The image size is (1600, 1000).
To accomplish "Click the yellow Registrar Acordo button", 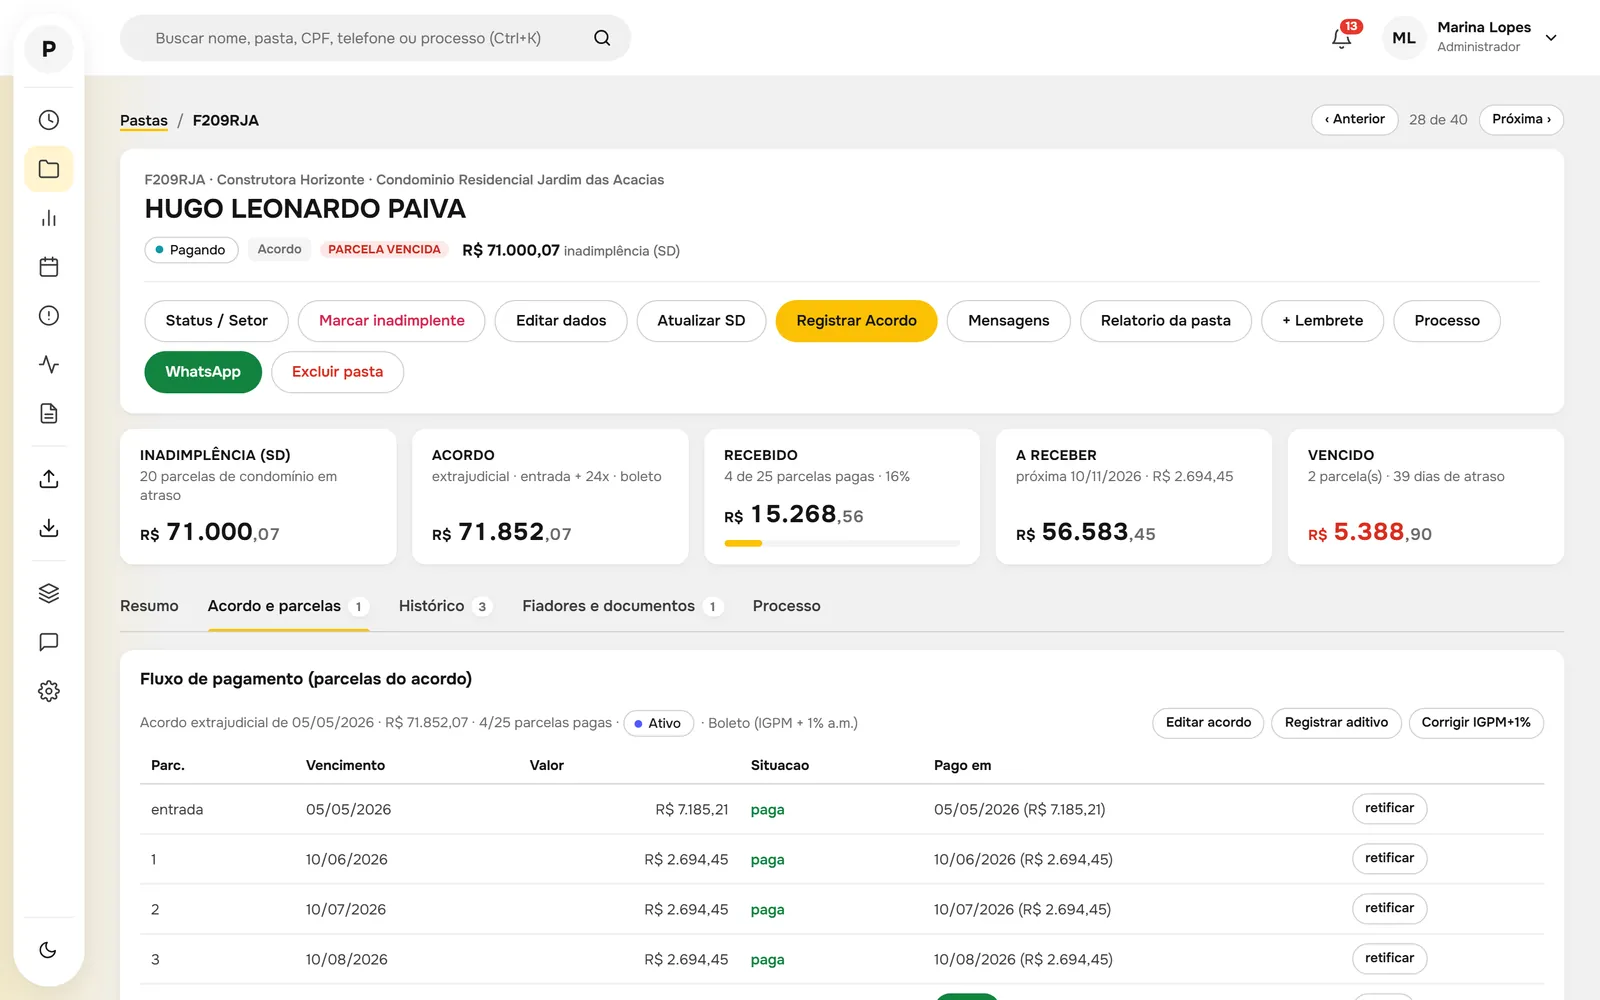I will (x=856, y=321).
